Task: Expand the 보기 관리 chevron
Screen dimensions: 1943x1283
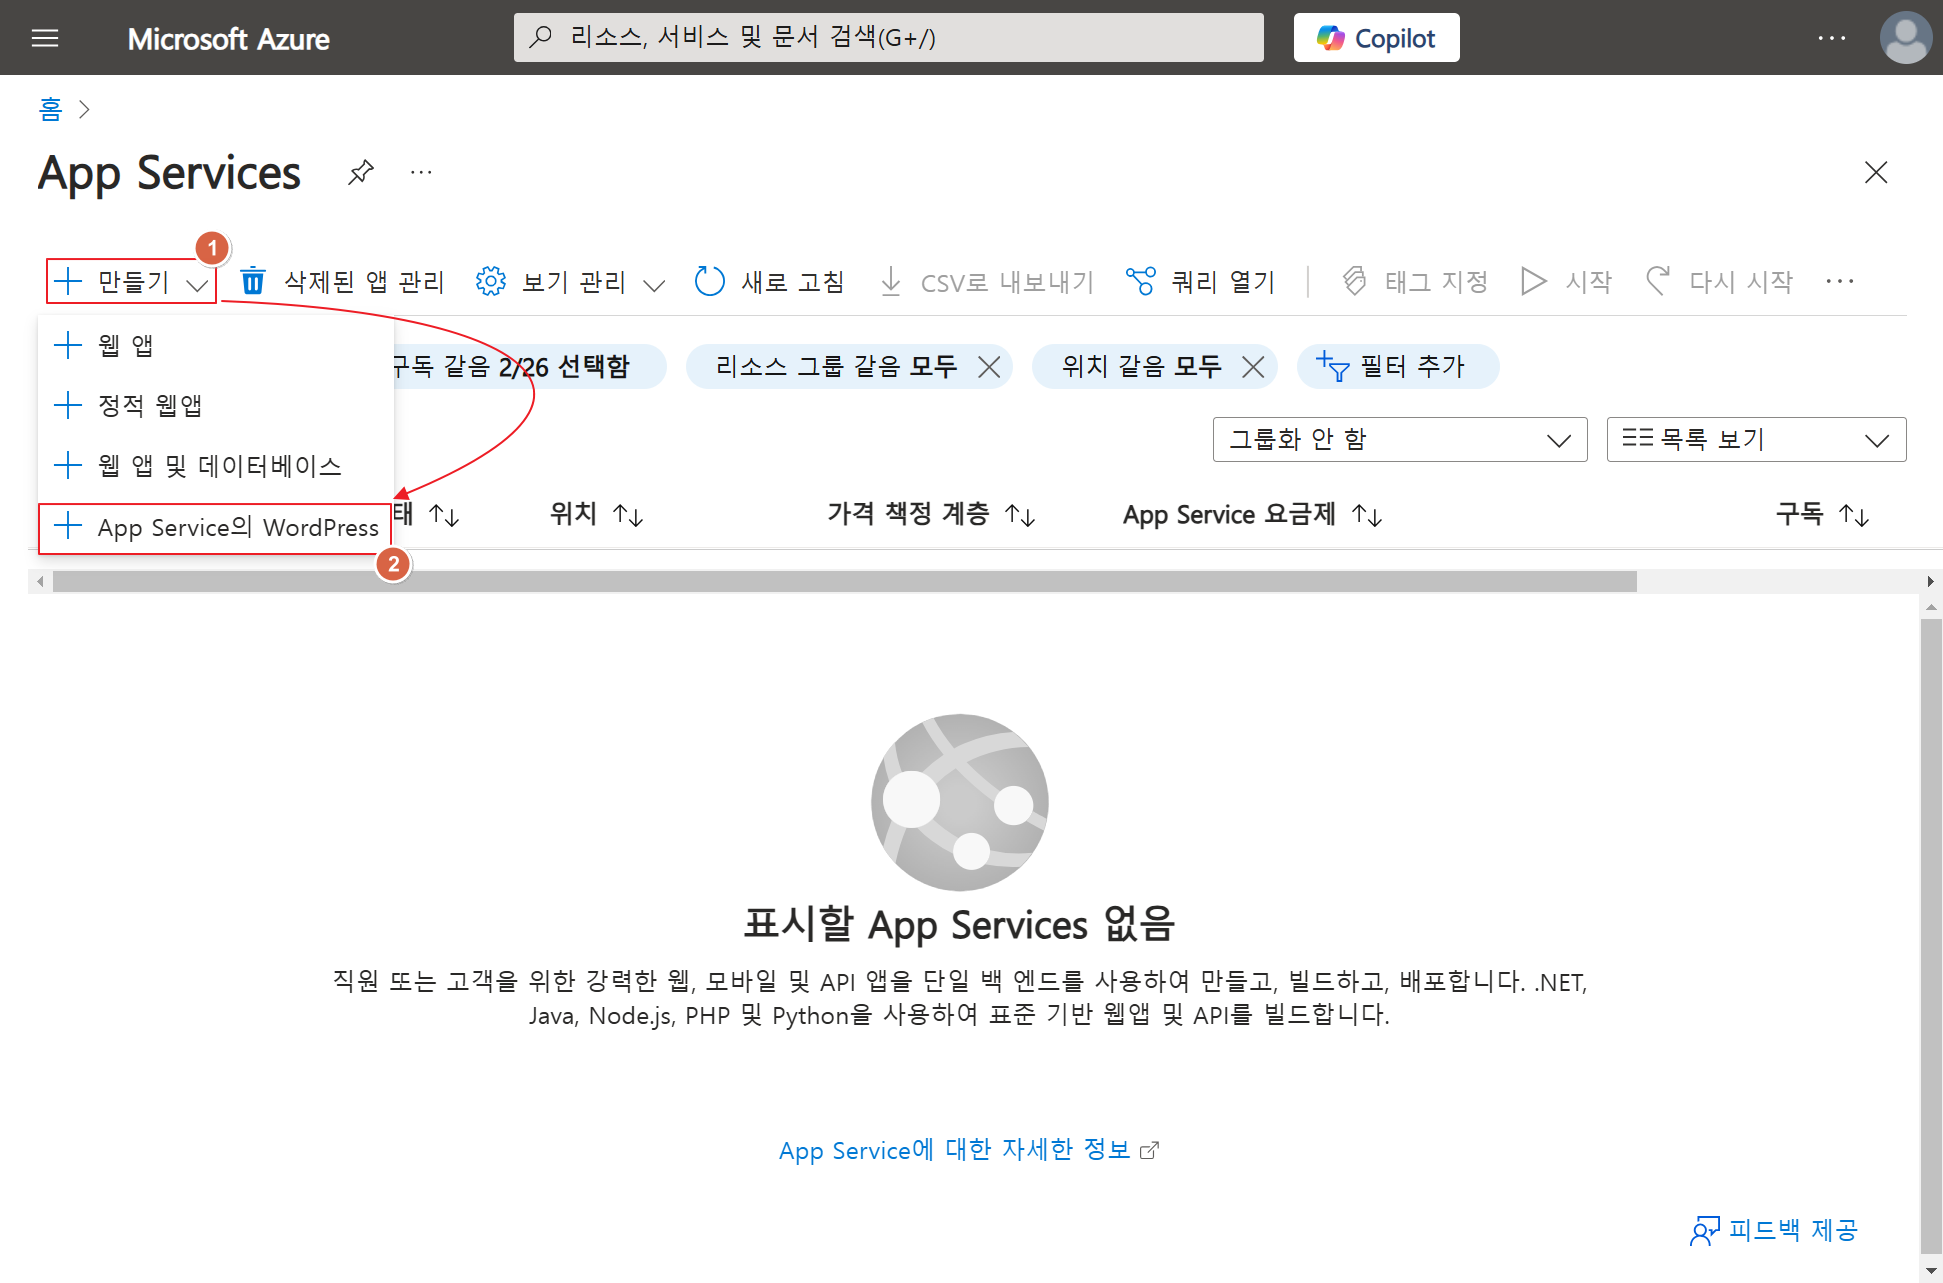Action: coord(654,285)
